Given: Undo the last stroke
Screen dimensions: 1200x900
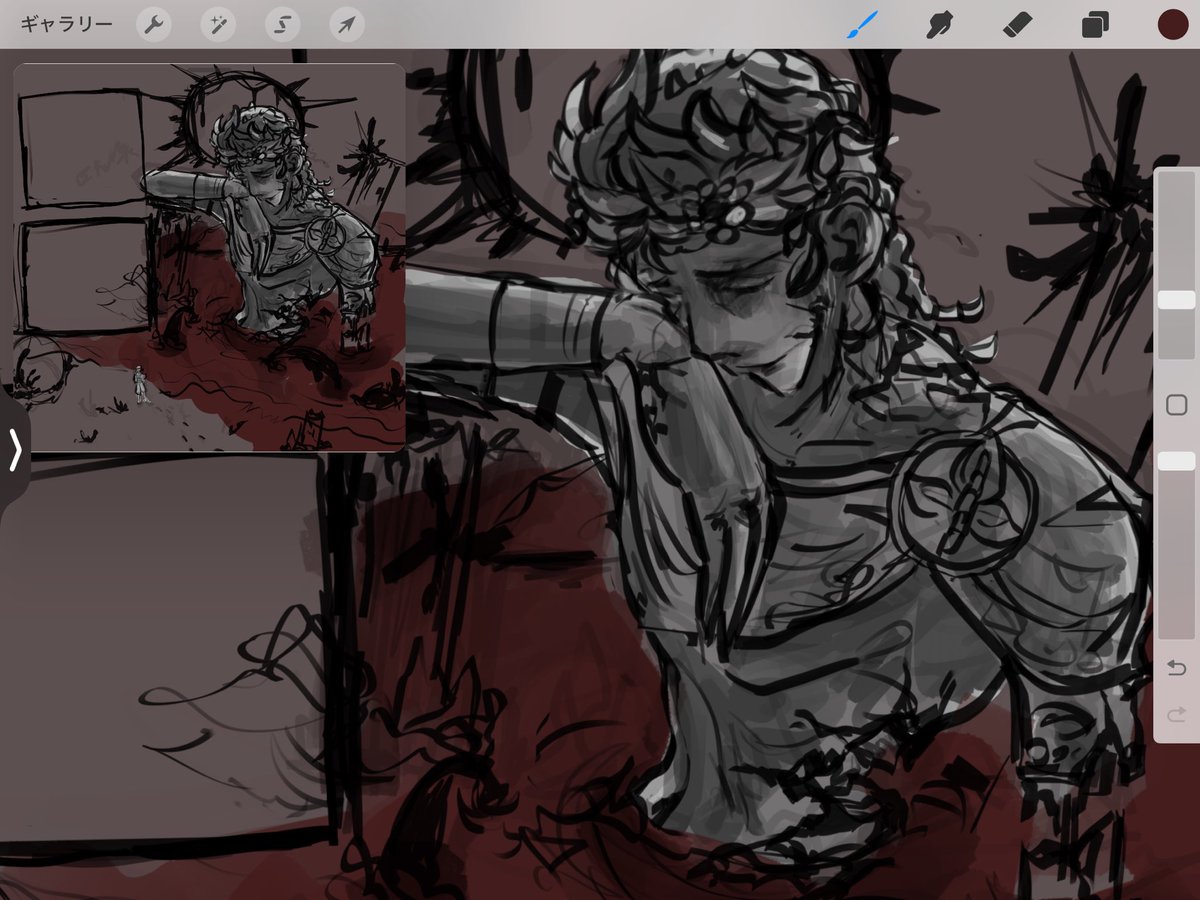Looking at the screenshot, I should tap(1176, 668).
